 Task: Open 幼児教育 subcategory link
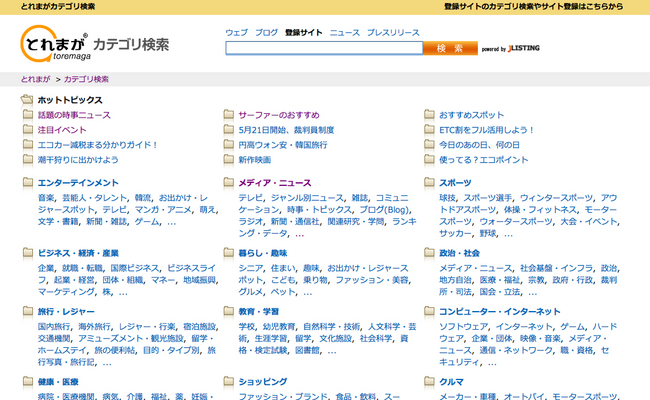pos(279,326)
